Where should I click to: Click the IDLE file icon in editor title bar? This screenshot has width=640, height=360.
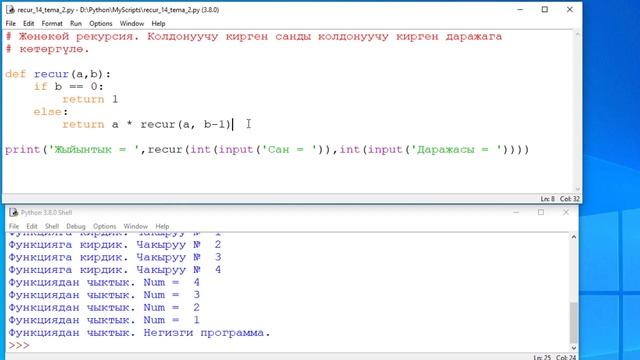[x=10, y=9]
